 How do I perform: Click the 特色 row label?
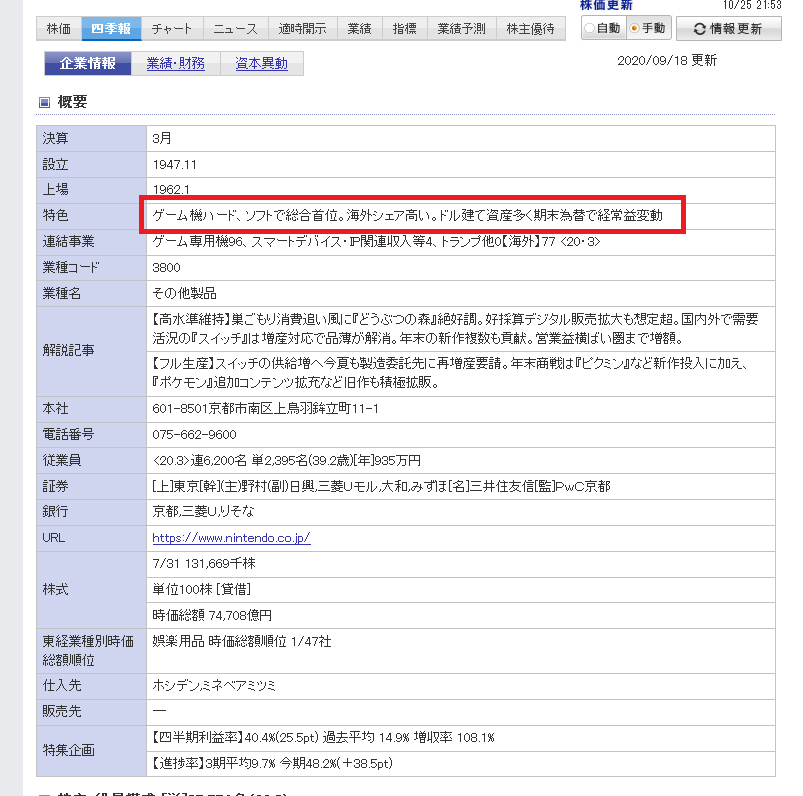tap(55, 216)
